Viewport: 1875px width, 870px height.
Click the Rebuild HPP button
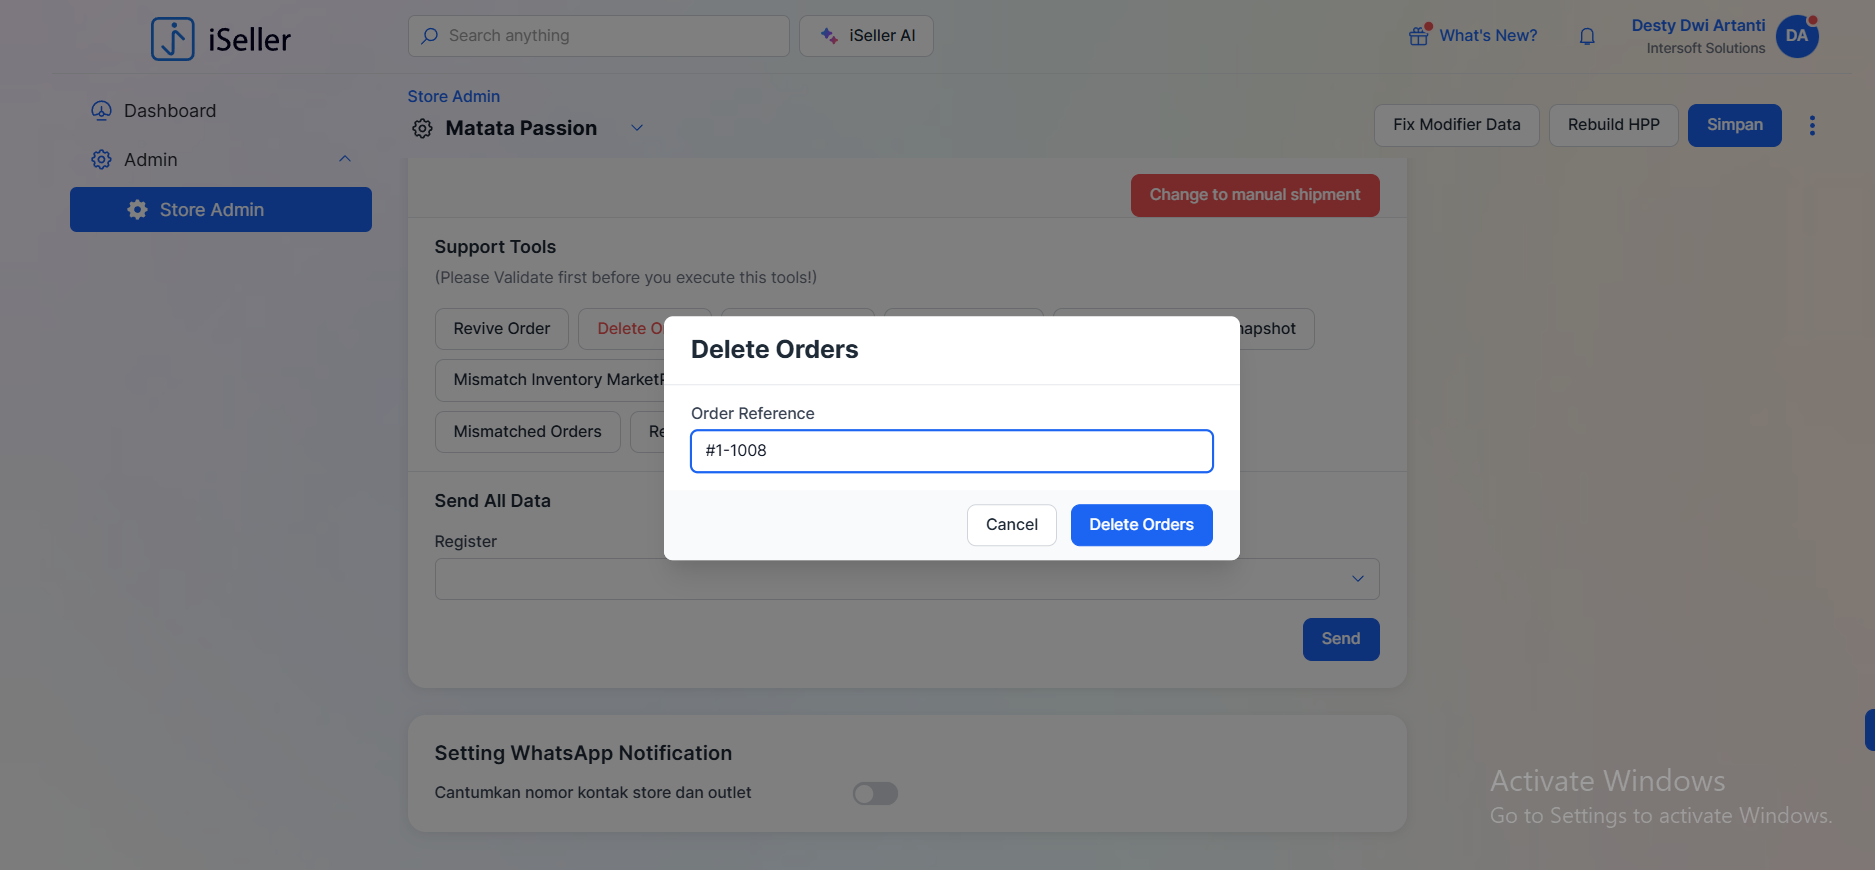1613,125
